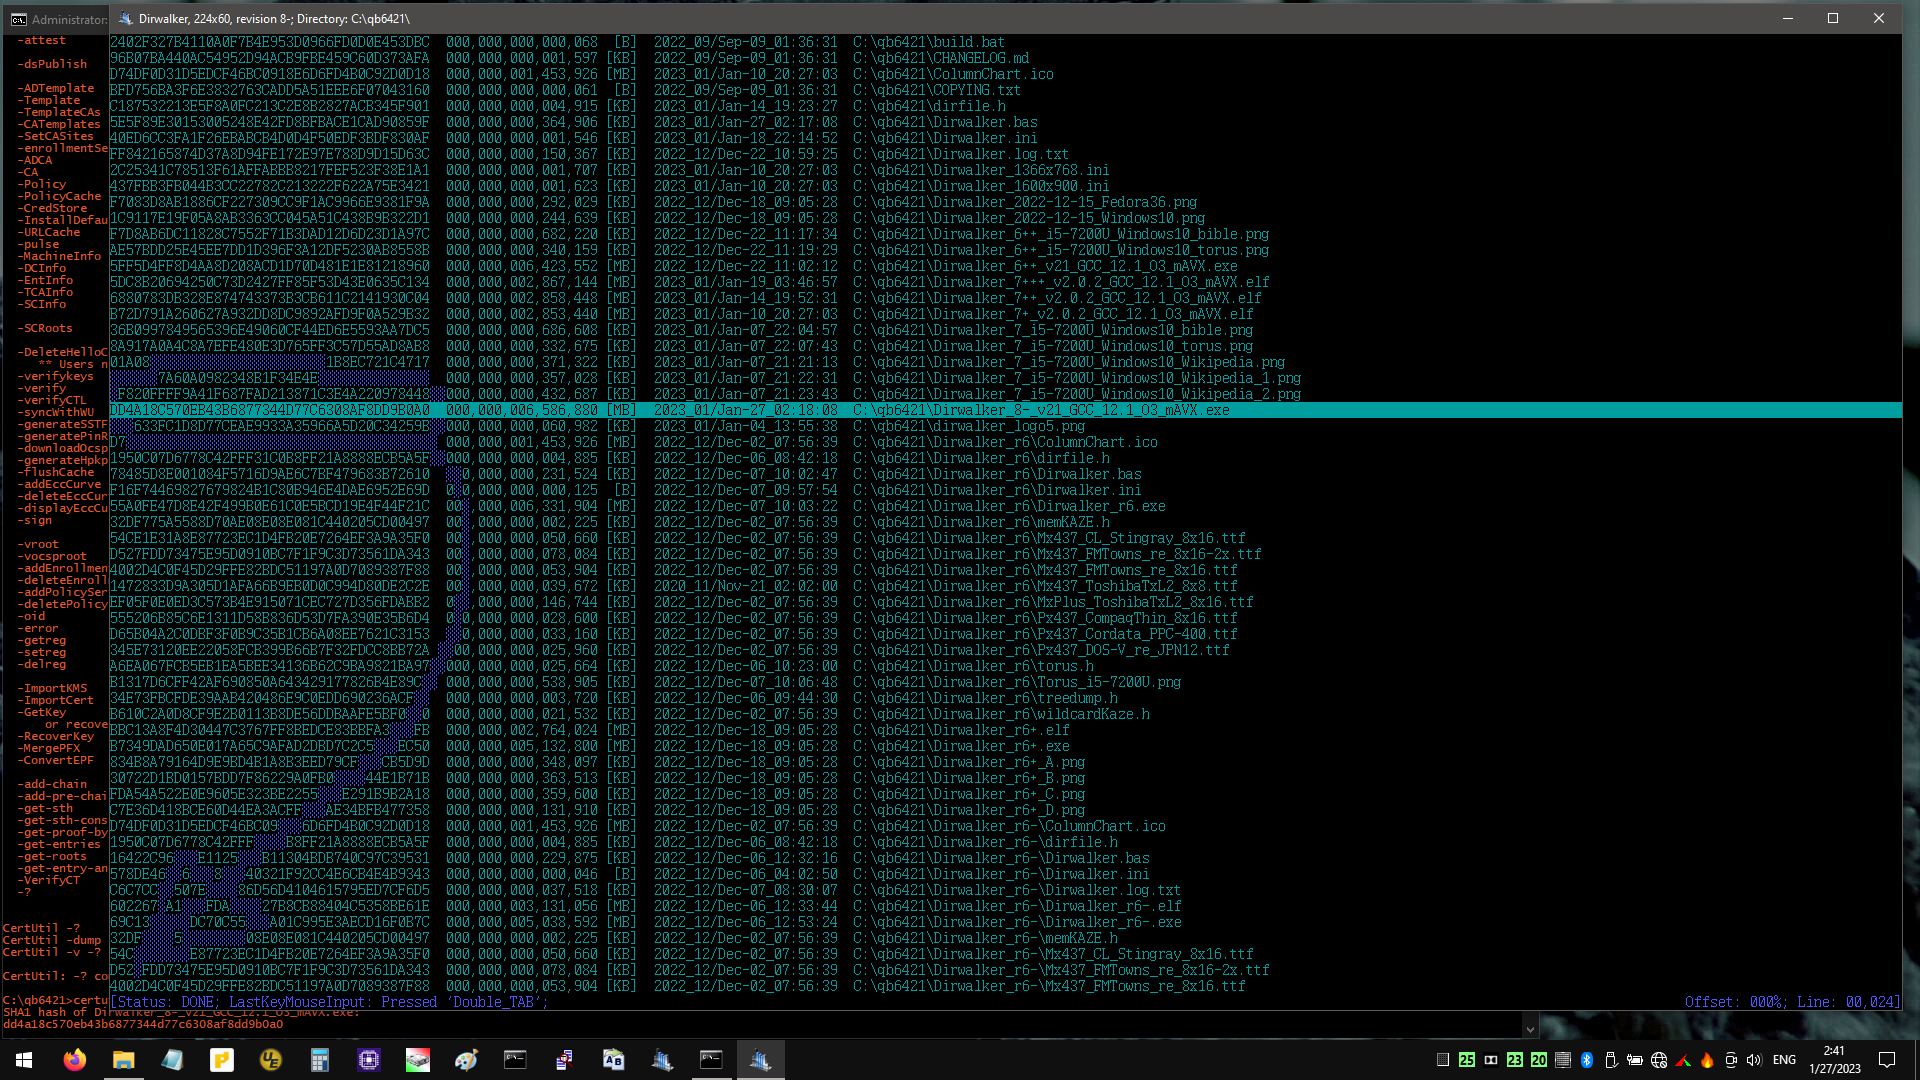Click the console scrollbar down chevron

pyautogui.click(x=1530, y=1028)
